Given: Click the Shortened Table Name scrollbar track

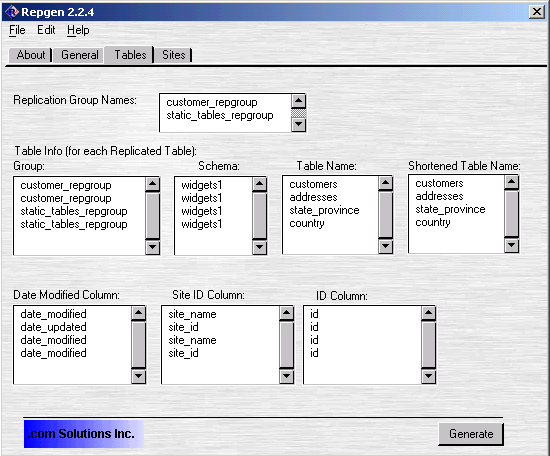Looking at the screenshot, I should [x=511, y=214].
